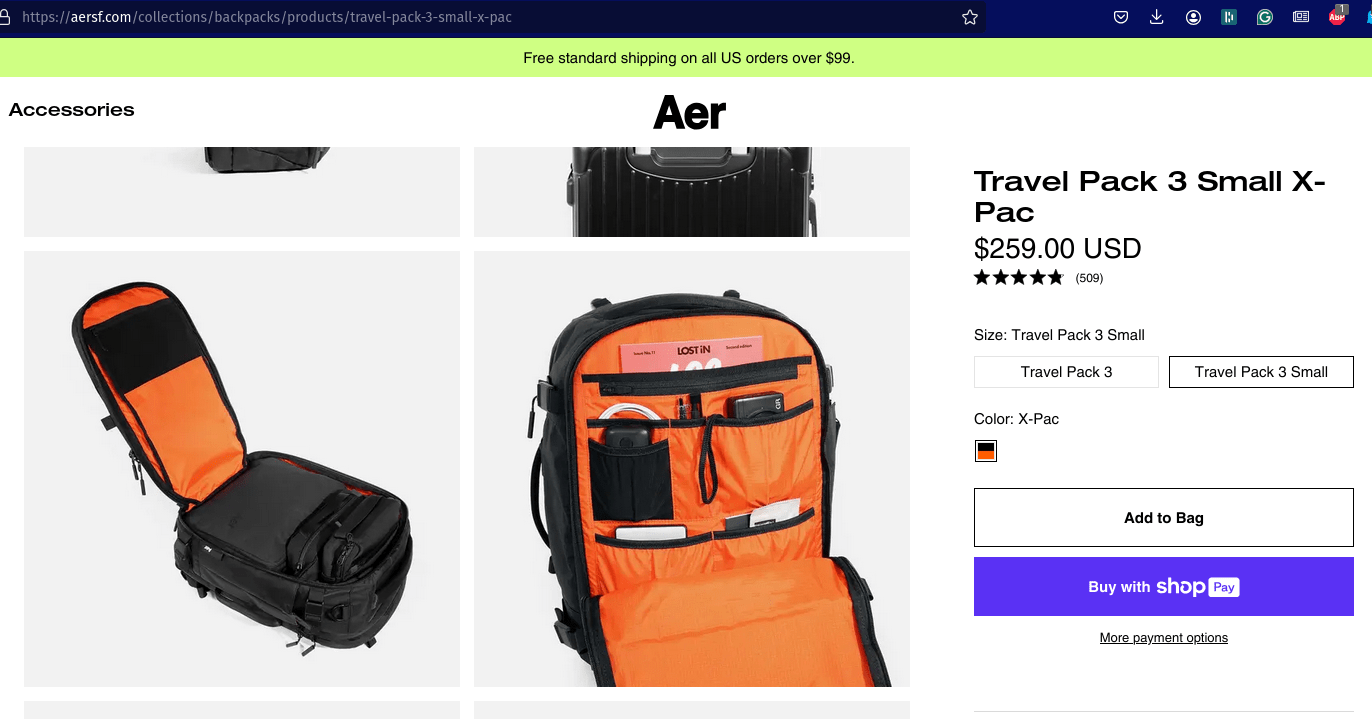
Task: Open More payment options link
Action: [x=1164, y=638]
